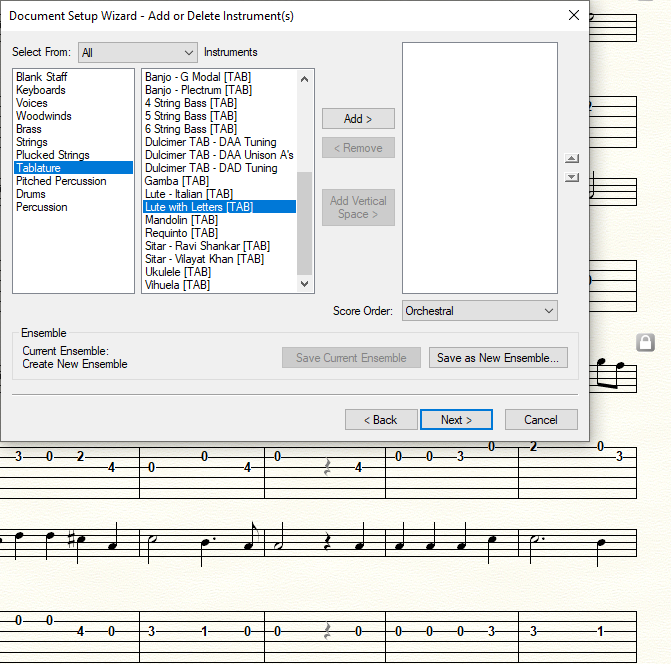Open the Select From dropdown
This screenshot has width=671, height=664.
click(x=138, y=52)
